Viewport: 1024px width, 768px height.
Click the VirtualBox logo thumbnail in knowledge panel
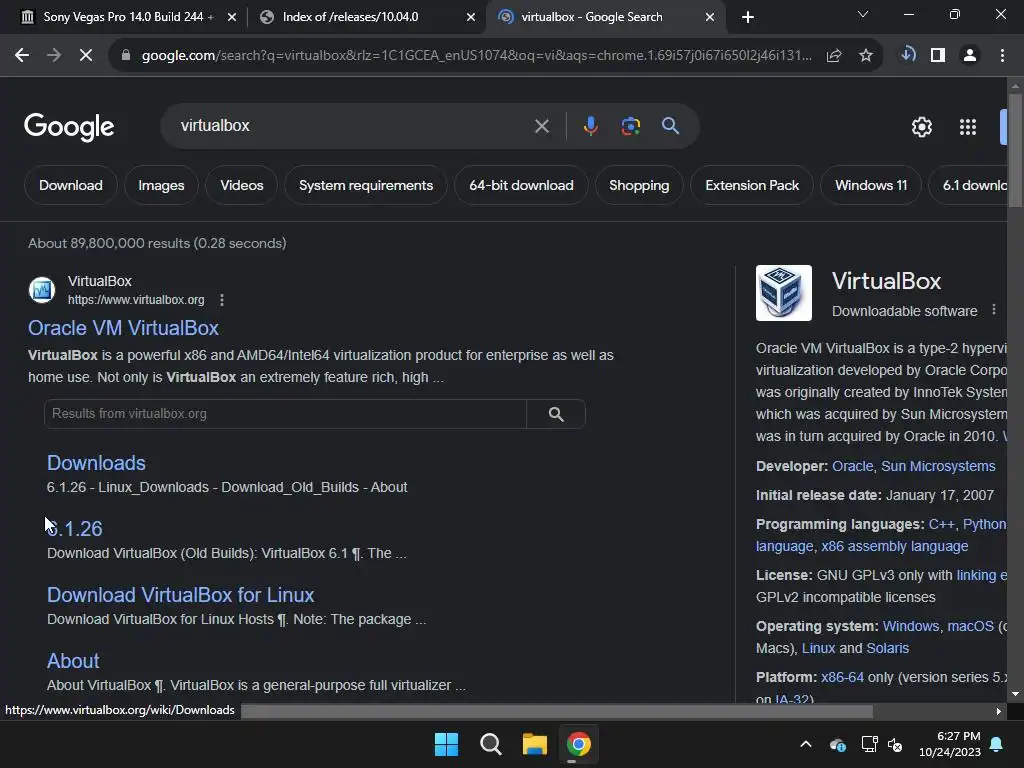tap(784, 293)
